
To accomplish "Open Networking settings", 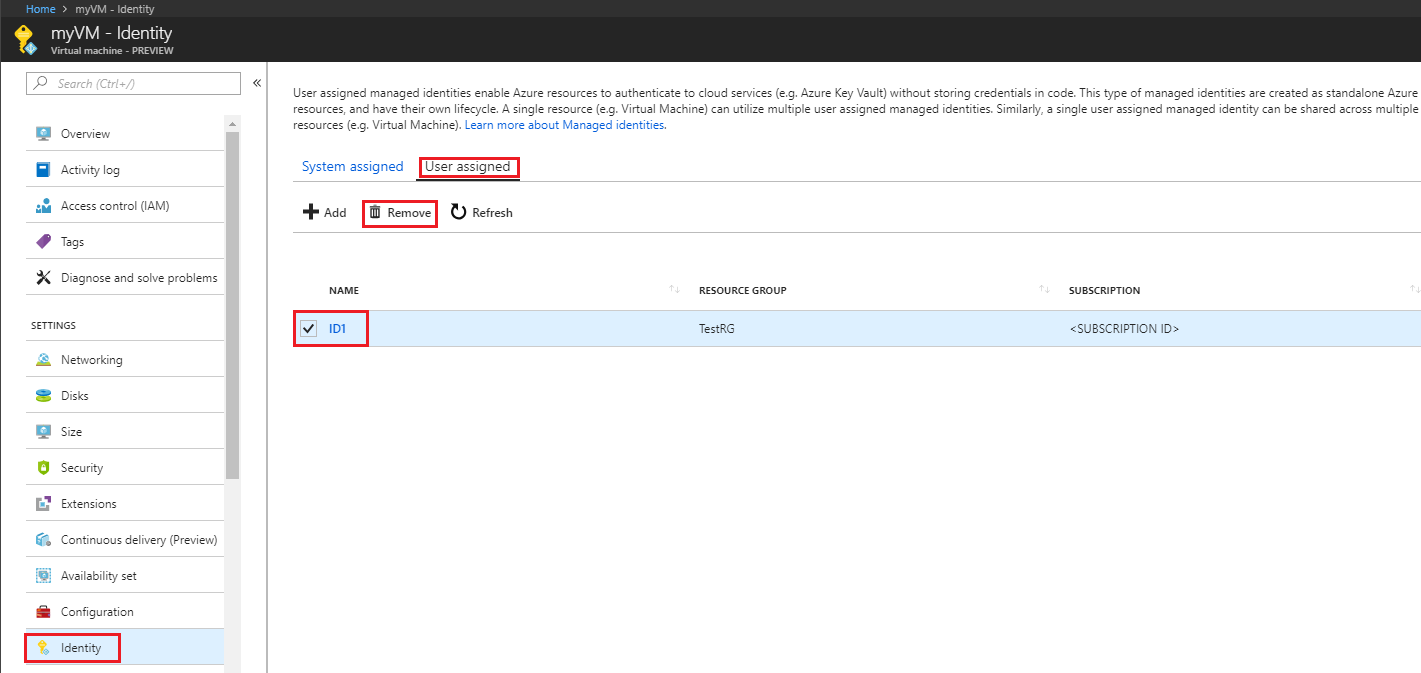I will pyautogui.click(x=125, y=360).
